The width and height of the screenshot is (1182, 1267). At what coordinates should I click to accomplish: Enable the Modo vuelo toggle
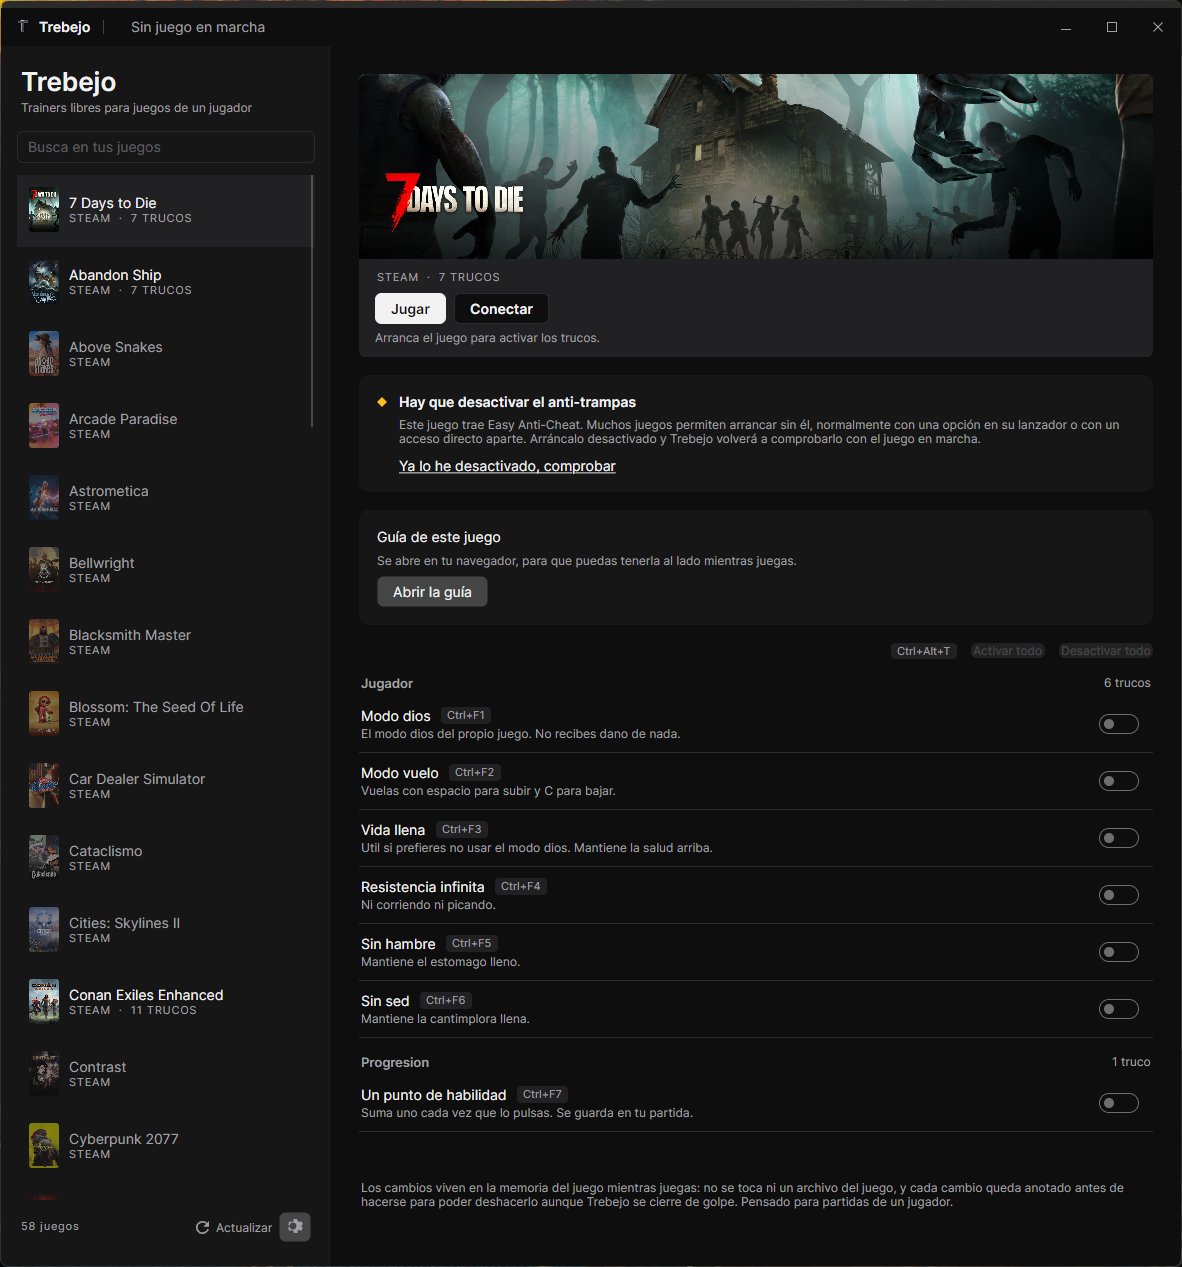tap(1119, 781)
